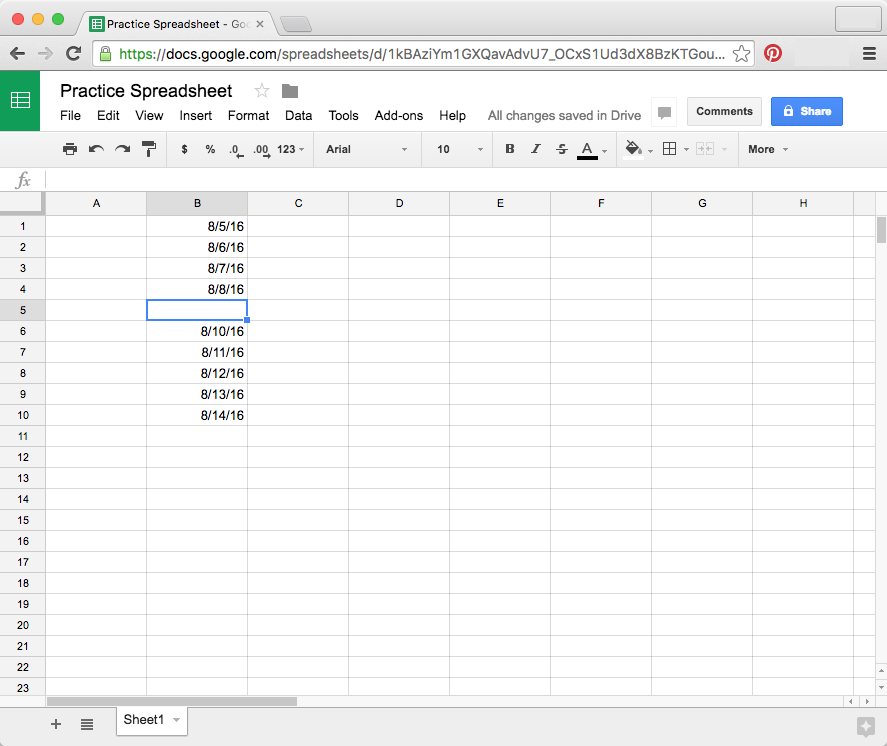
Task: Format cell as percent
Action: 211,148
